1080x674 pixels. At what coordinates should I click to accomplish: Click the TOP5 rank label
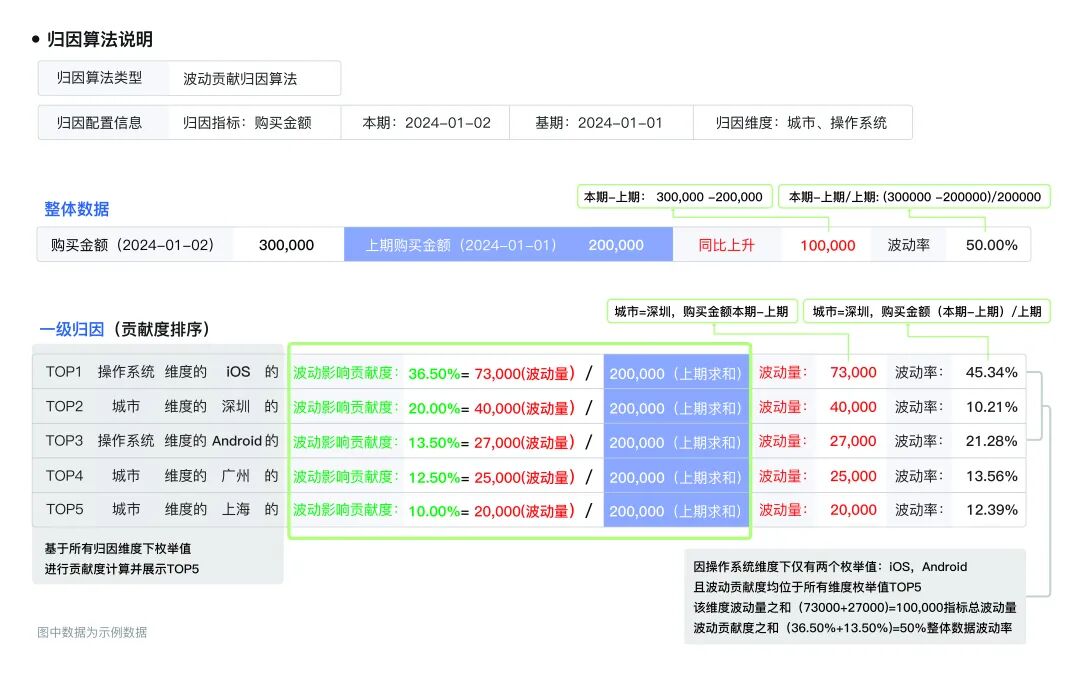(x=64, y=509)
